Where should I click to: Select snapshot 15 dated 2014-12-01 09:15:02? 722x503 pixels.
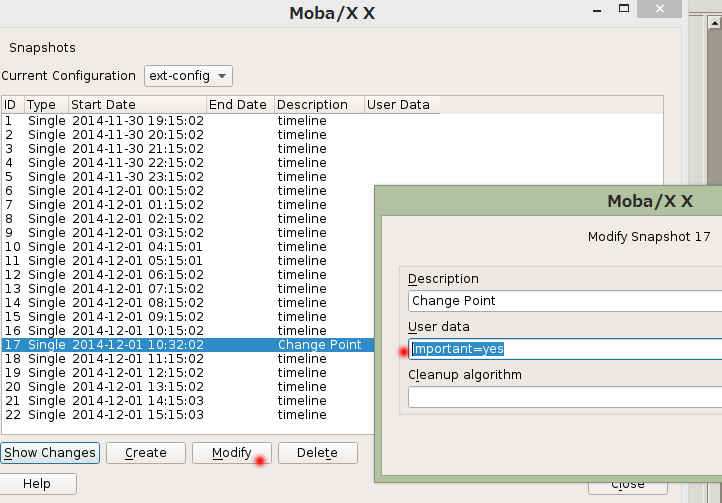click(188, 316)
